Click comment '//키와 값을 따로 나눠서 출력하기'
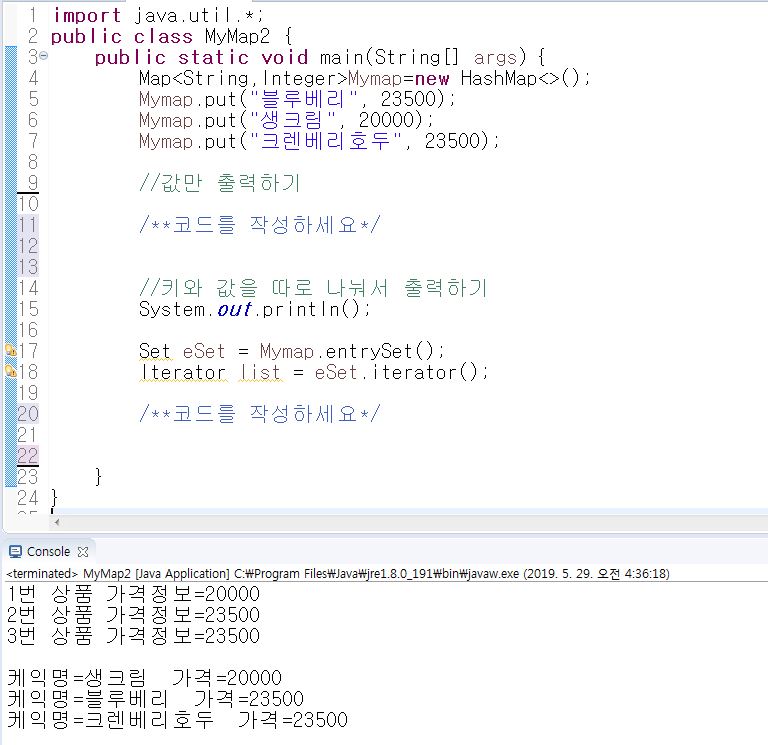768x745 pixels. [x=313, y=288]
